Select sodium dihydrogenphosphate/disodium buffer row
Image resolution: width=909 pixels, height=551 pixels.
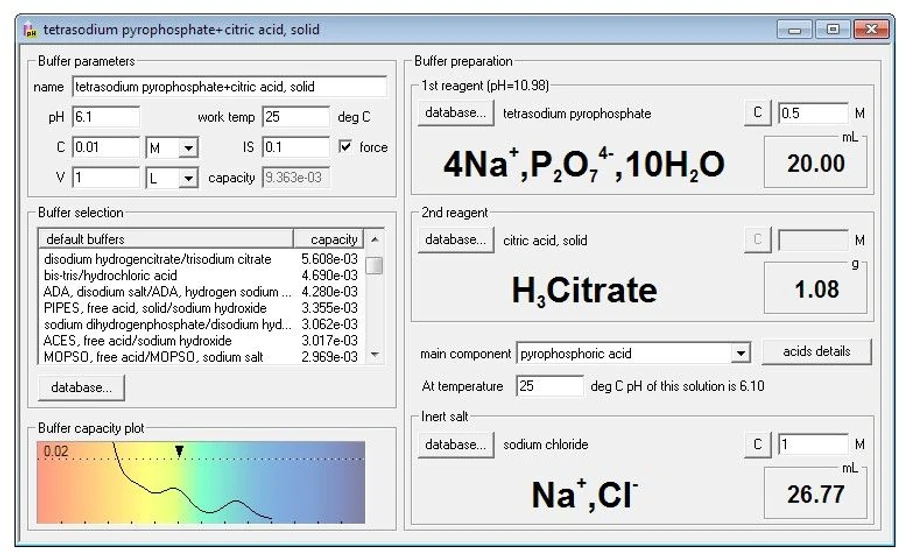201,324
